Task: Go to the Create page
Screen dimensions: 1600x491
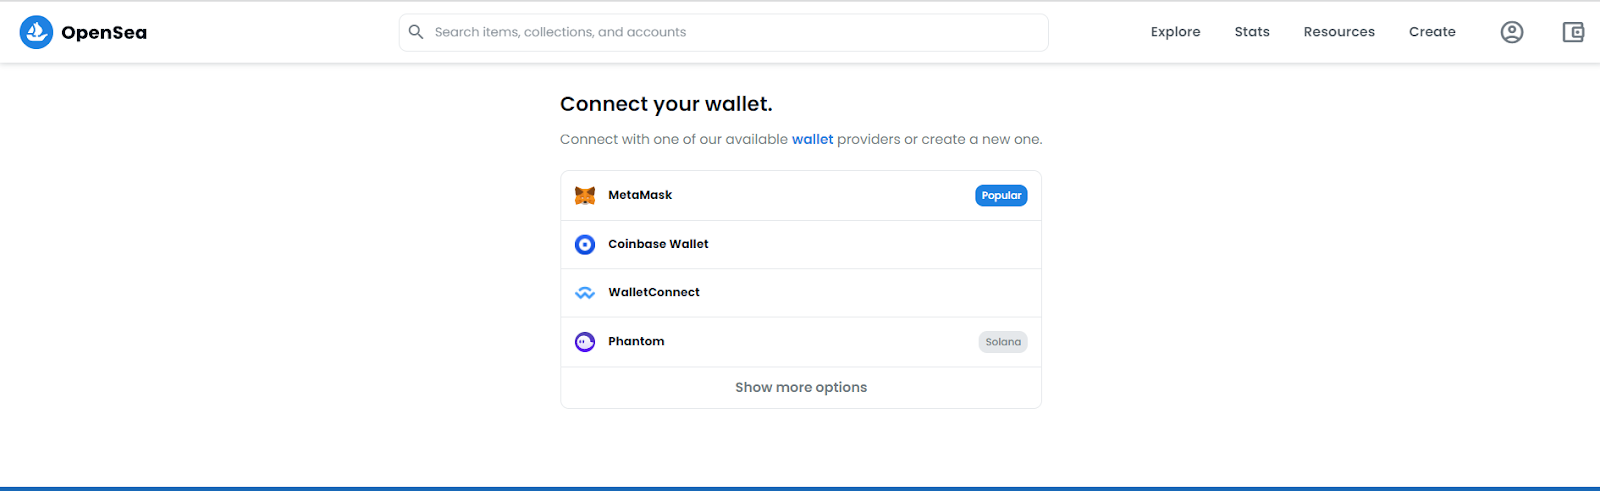Action: pyautogui.click(x=1432, y=32)
